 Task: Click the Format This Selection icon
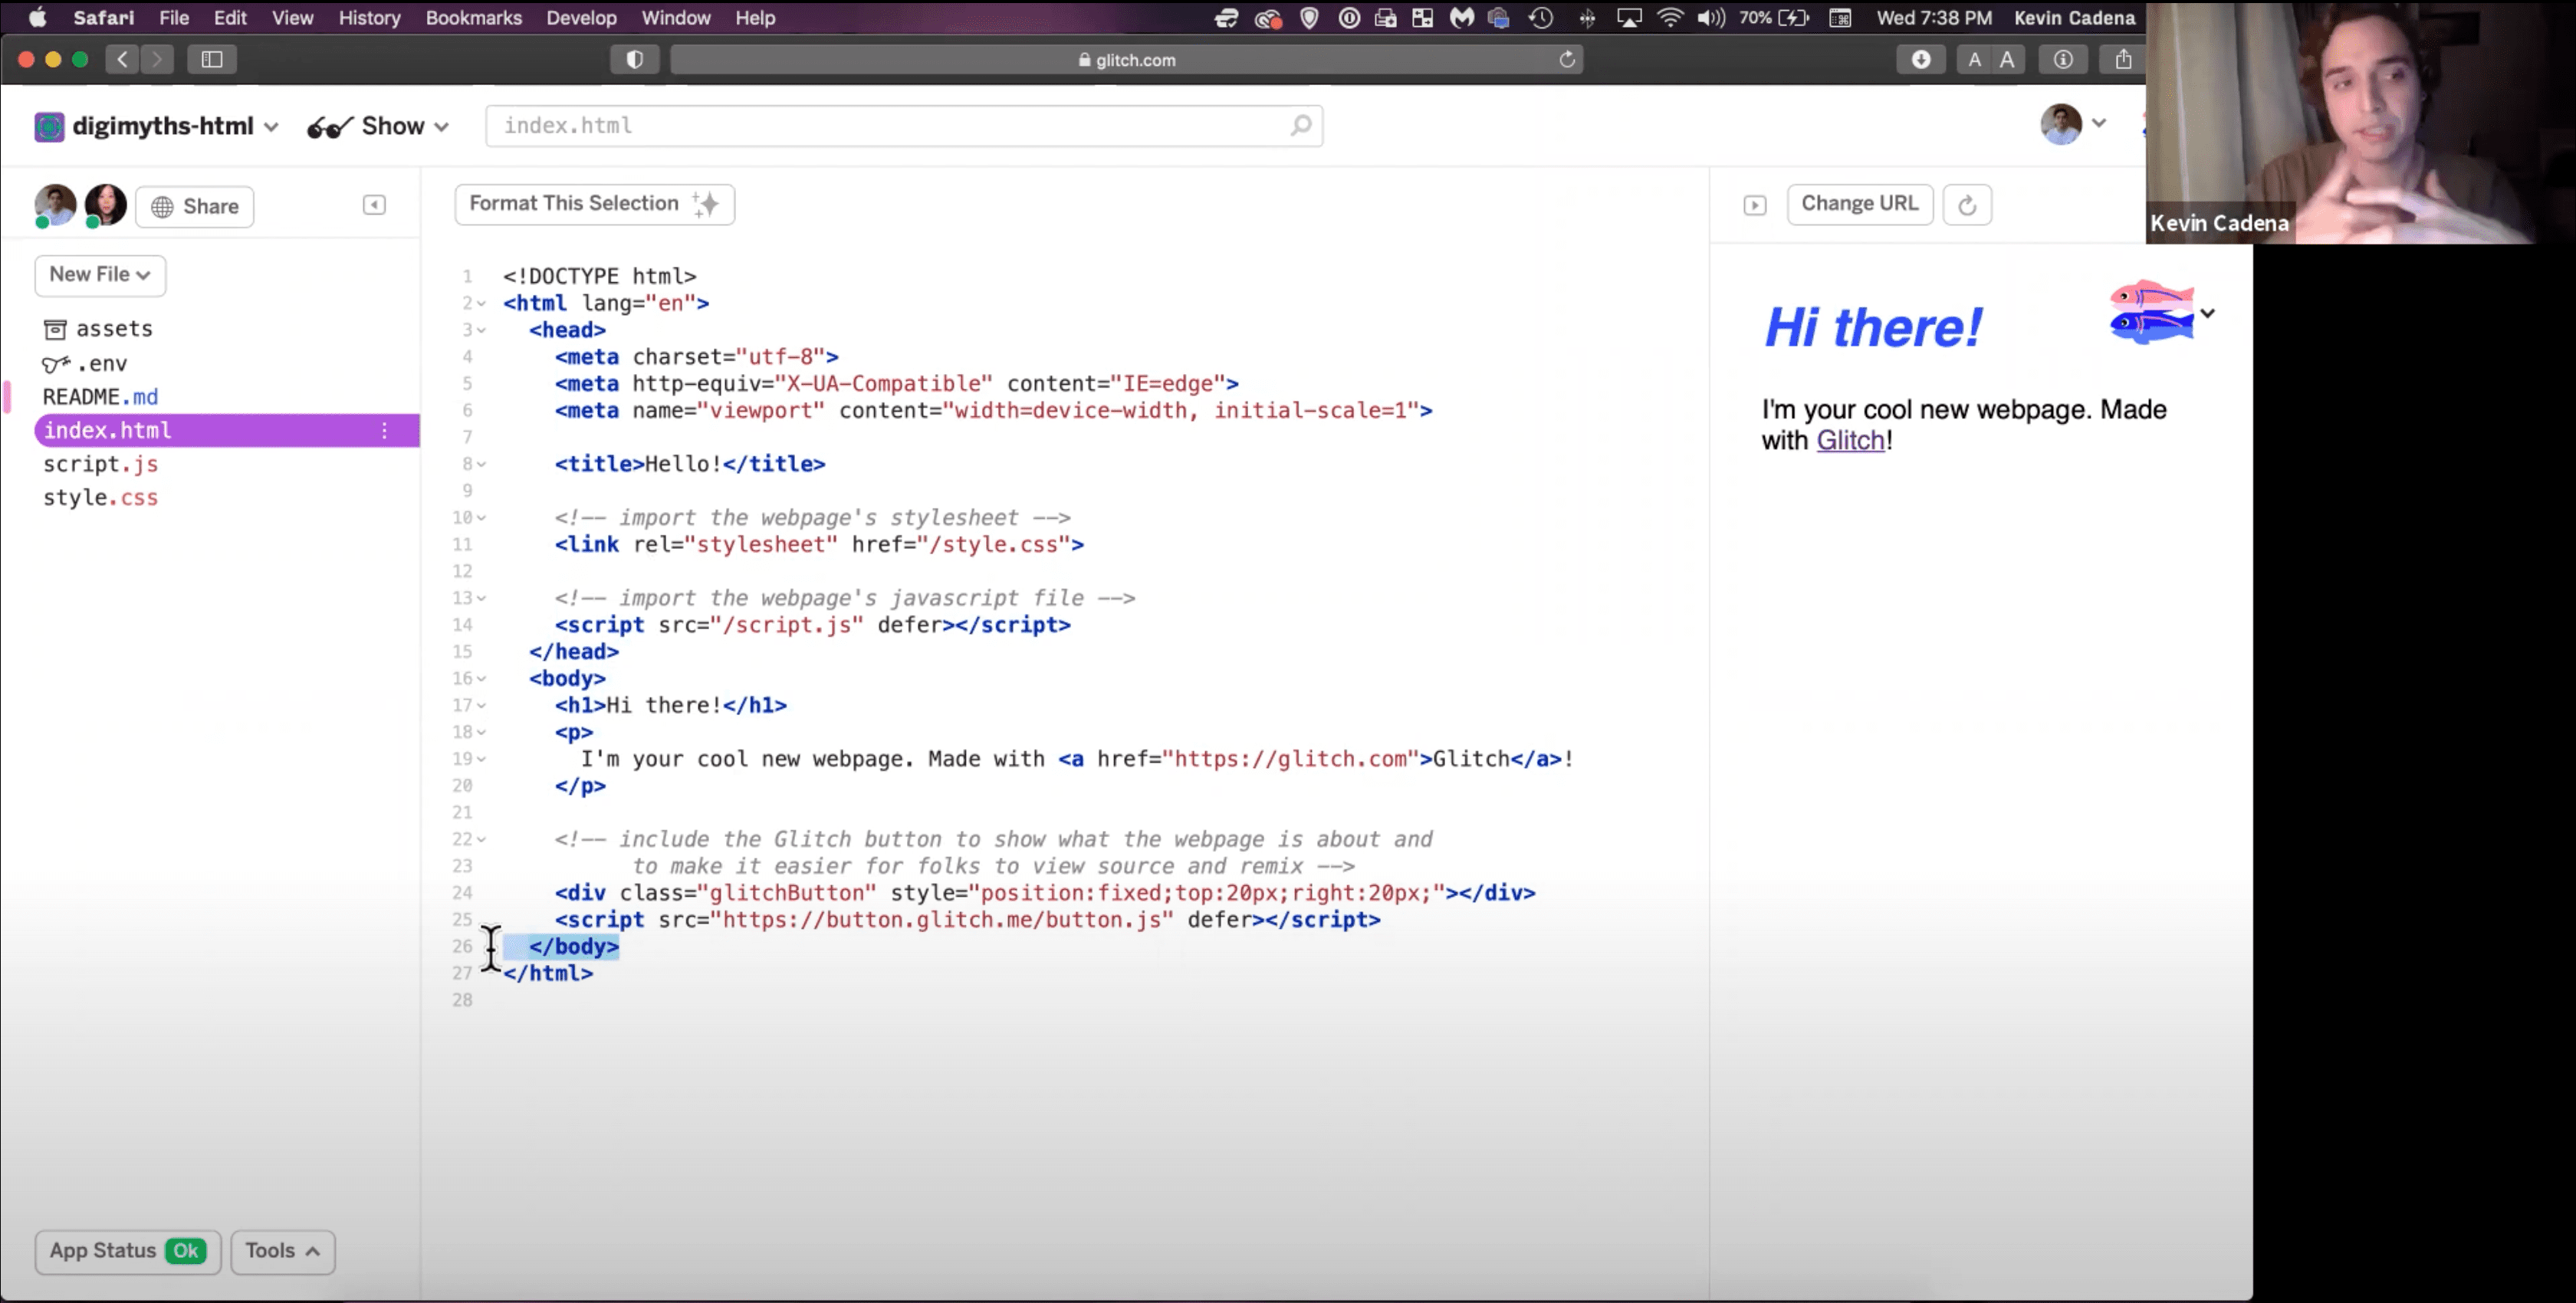click(x=705, y=203)
